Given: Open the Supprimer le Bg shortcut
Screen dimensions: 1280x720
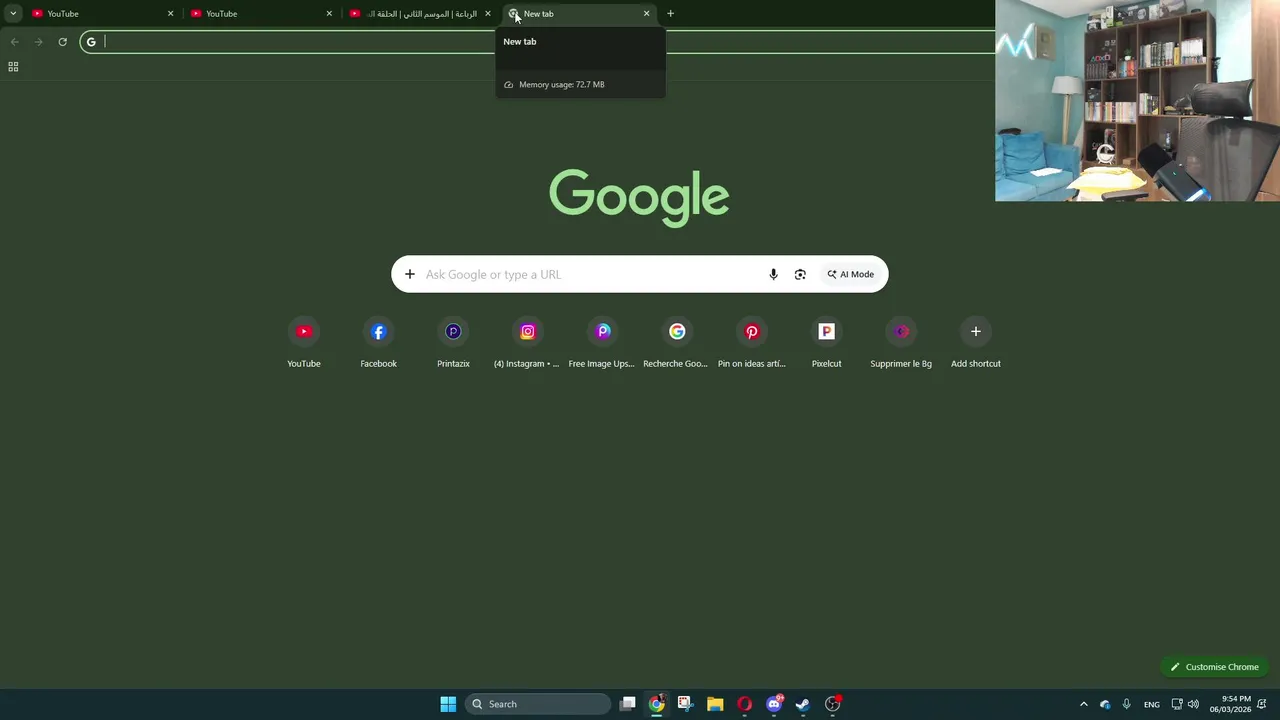Looking at the screenshot, I should 901,343.
